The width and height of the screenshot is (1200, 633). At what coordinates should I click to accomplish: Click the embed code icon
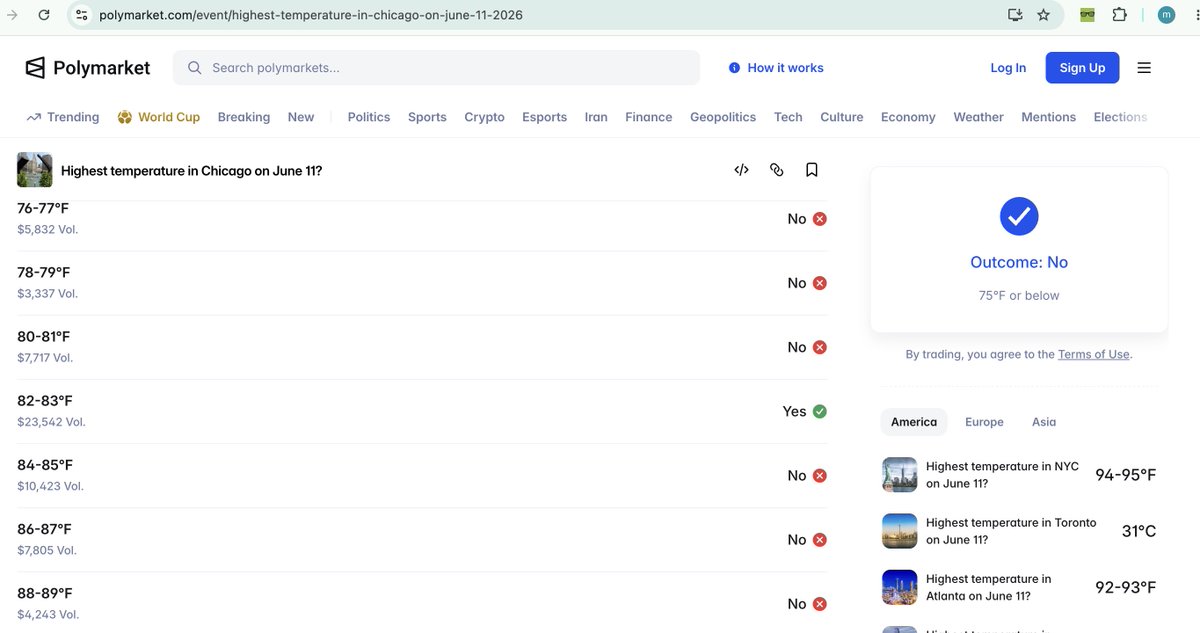(x=741, y=170)
